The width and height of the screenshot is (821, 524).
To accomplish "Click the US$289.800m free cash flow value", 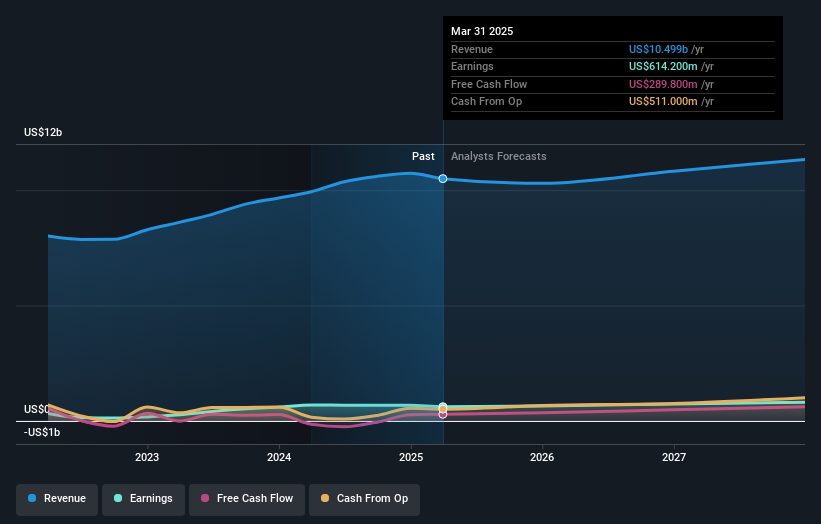I will click(663, 84).
